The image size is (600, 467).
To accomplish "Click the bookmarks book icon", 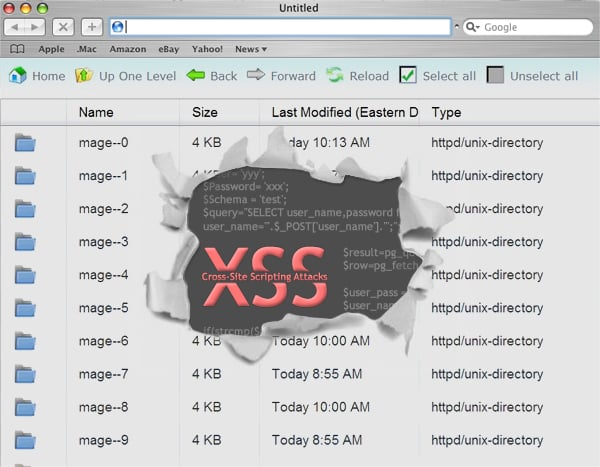I will click(x=17, y=49).
